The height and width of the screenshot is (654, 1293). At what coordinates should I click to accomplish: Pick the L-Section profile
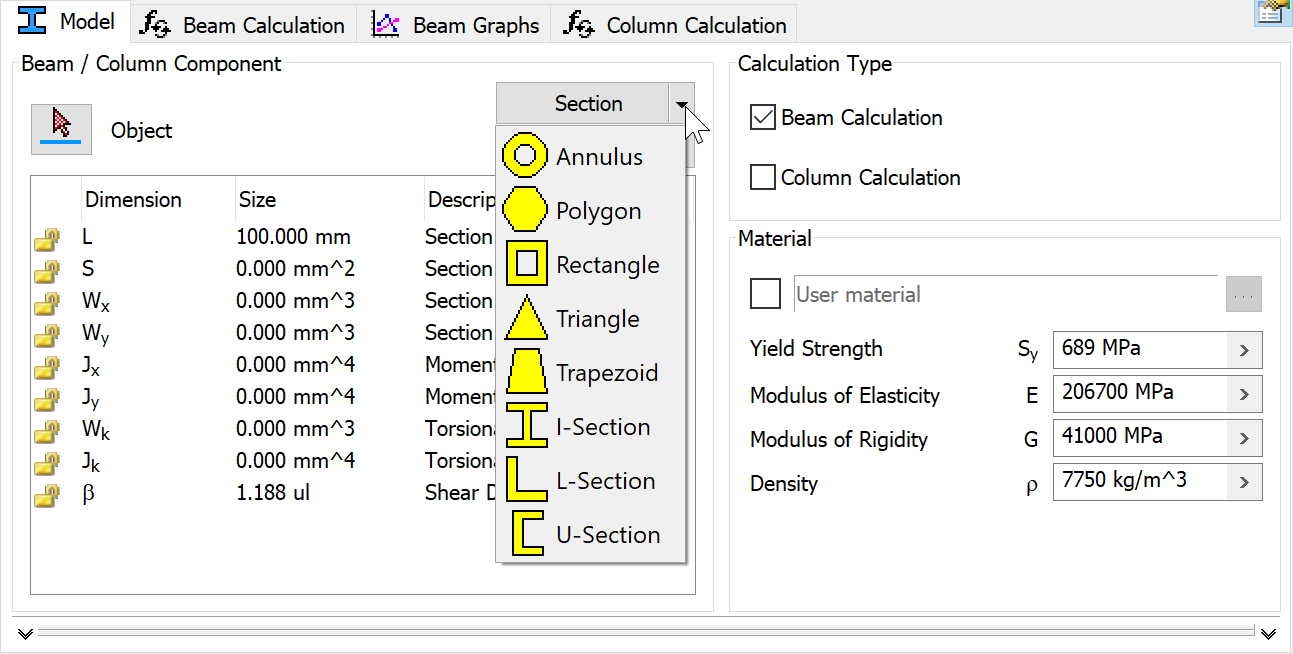coord(590,481)
